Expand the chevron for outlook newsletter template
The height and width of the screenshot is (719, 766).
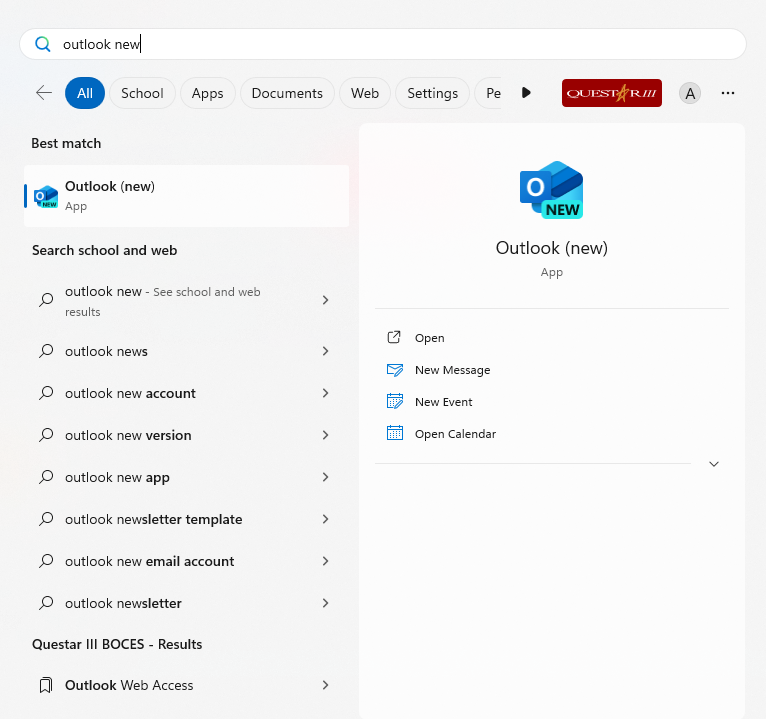coord(325,519)
